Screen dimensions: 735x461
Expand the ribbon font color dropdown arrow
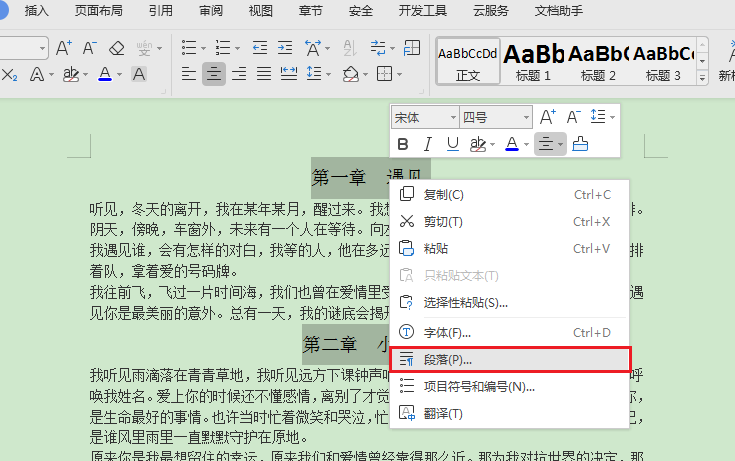click(x=119, y=75)
